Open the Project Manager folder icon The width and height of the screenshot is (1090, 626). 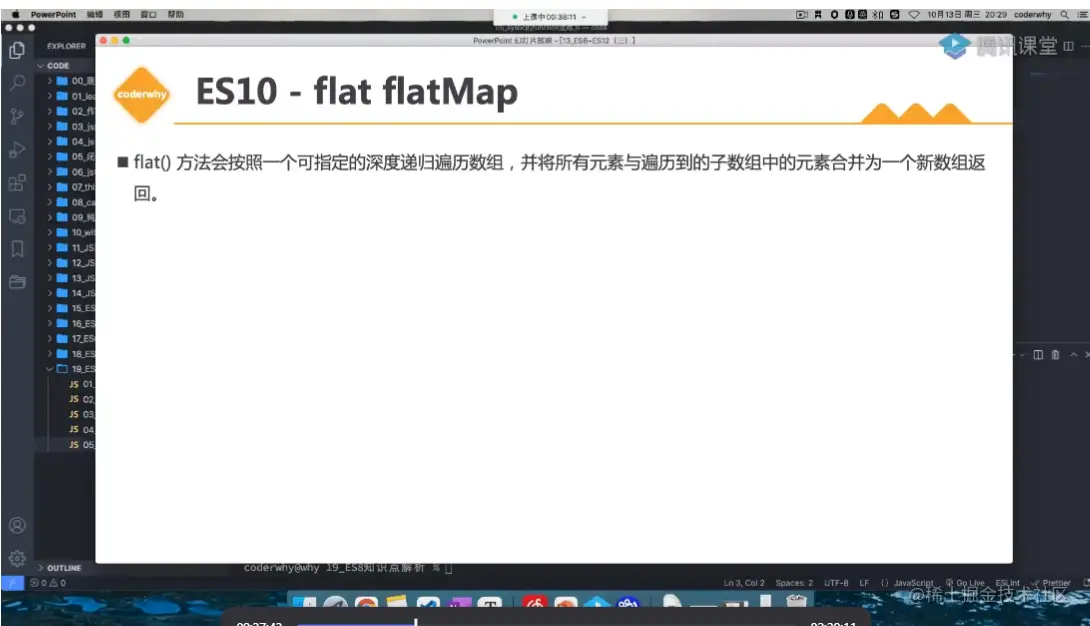(17, 281)
